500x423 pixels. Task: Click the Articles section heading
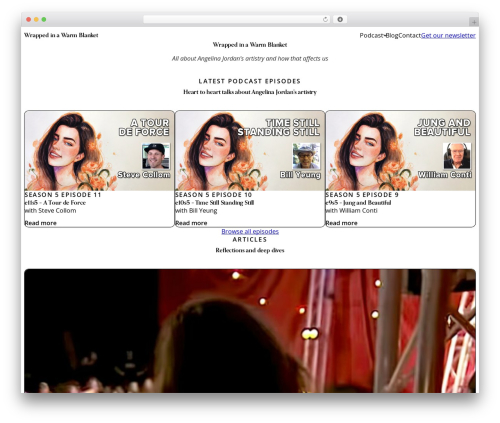click(250, 240)
